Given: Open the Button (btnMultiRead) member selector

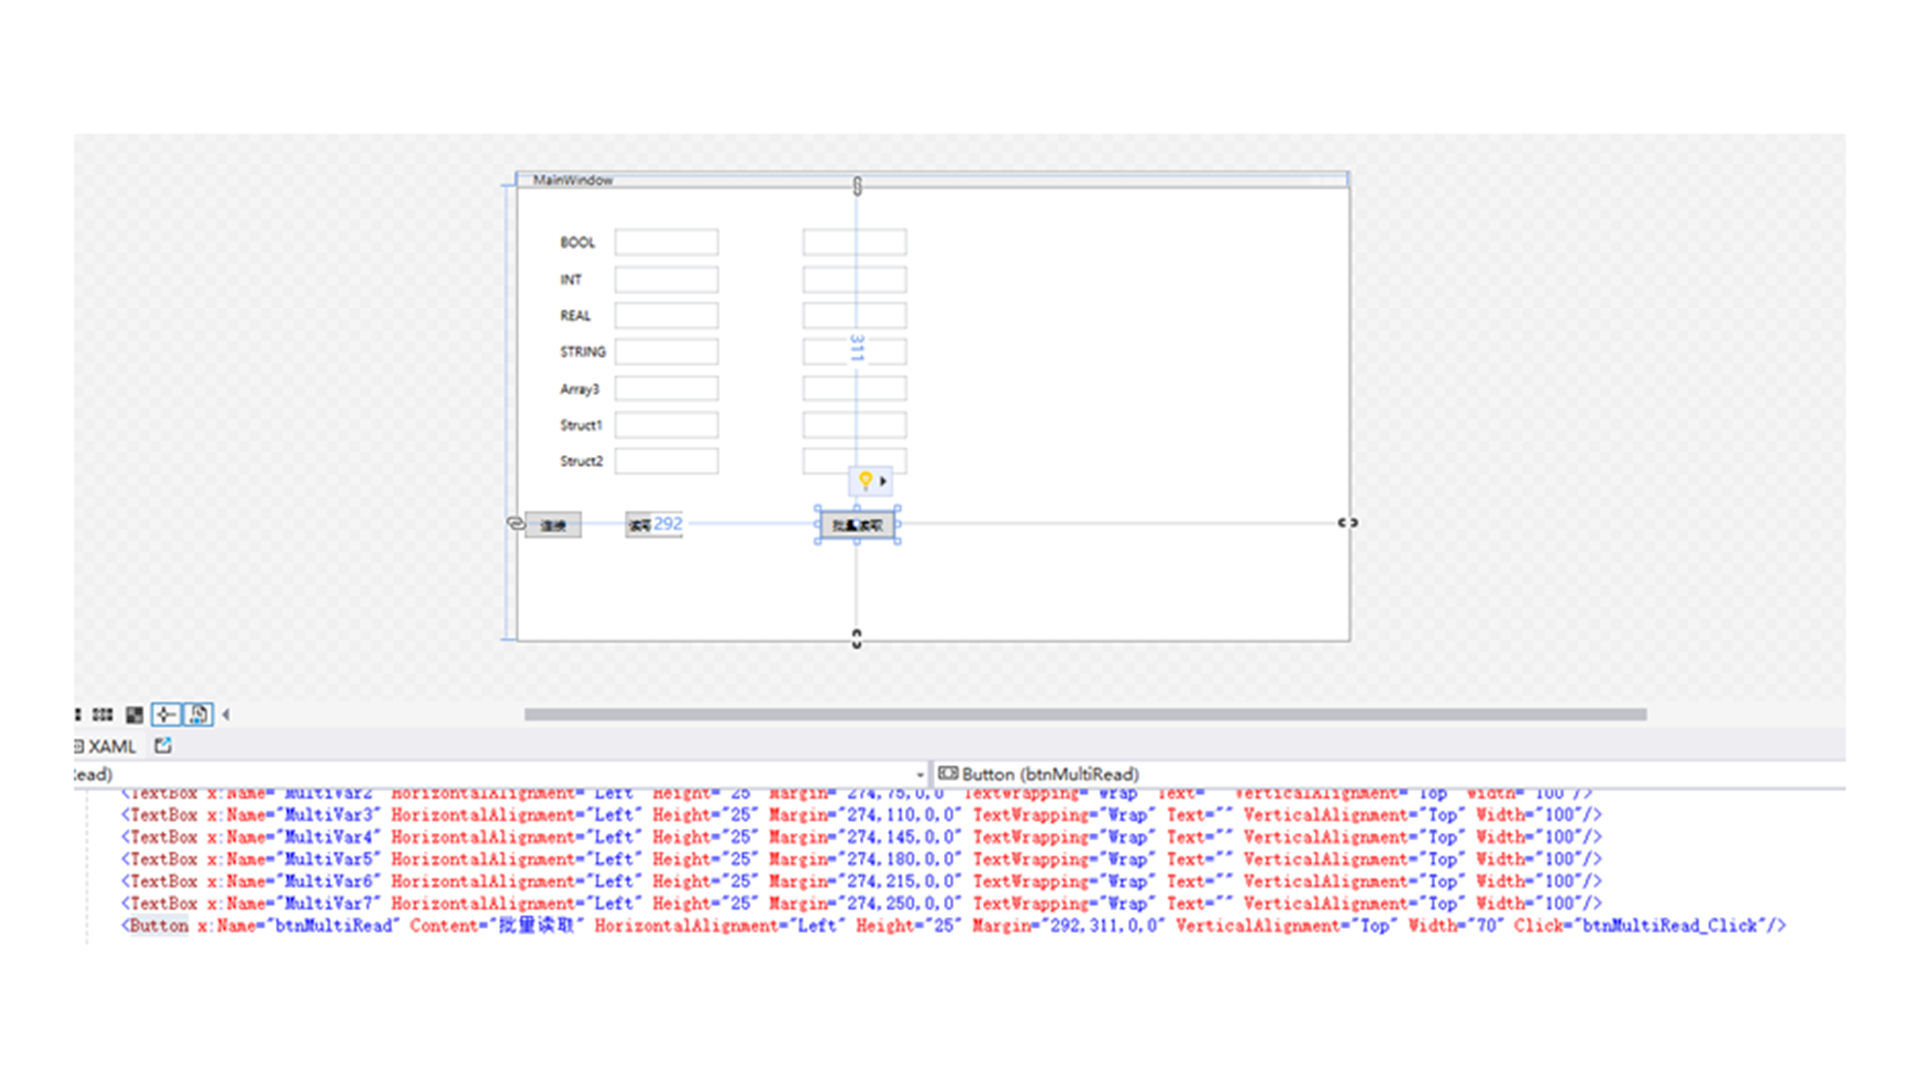Looking at the screenshot, I should 1050,774.
